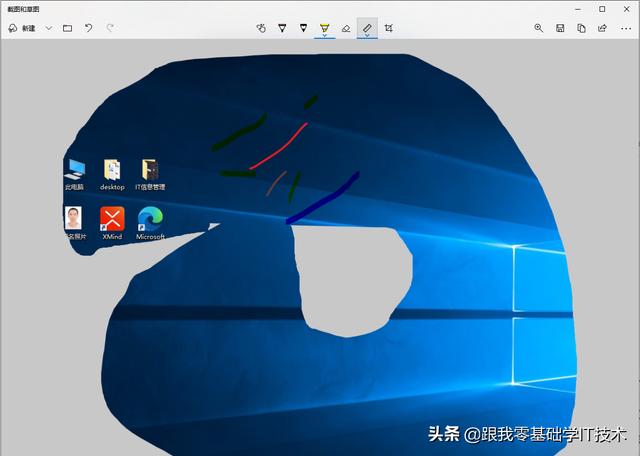Click the 新建 (New snip) button
Viewport: 640px width, 456px height.
point(22,28)
